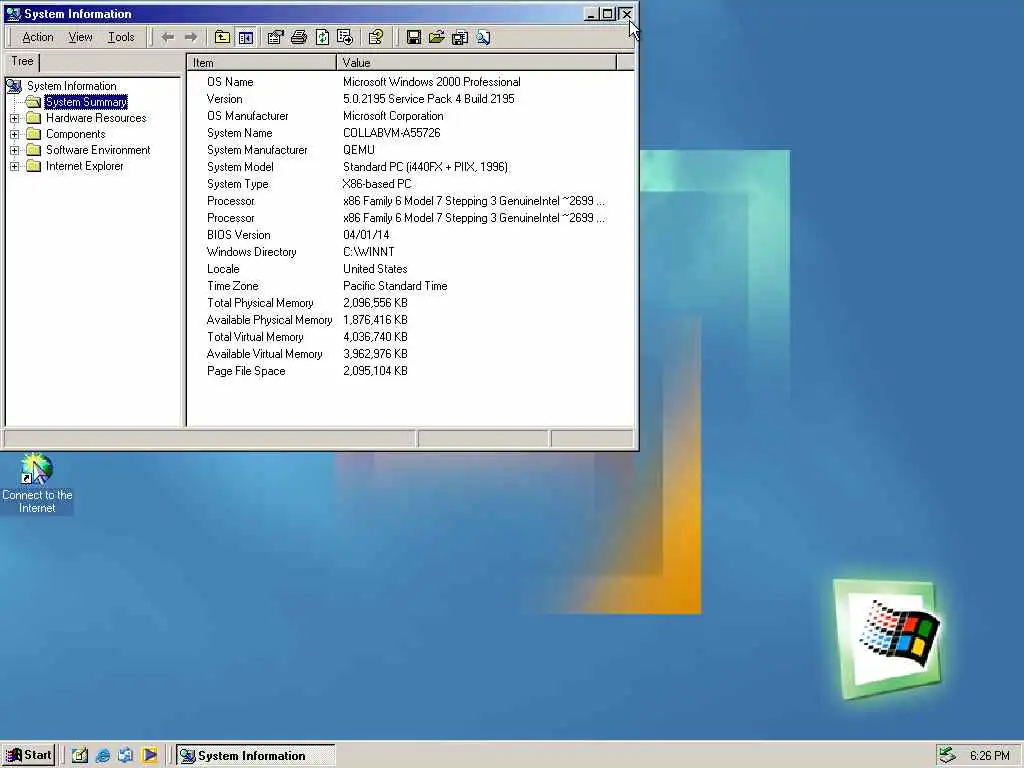1024x768 pixels.
Task: Select Hardware Resources folder in tree
Action: tap(96, 118)
